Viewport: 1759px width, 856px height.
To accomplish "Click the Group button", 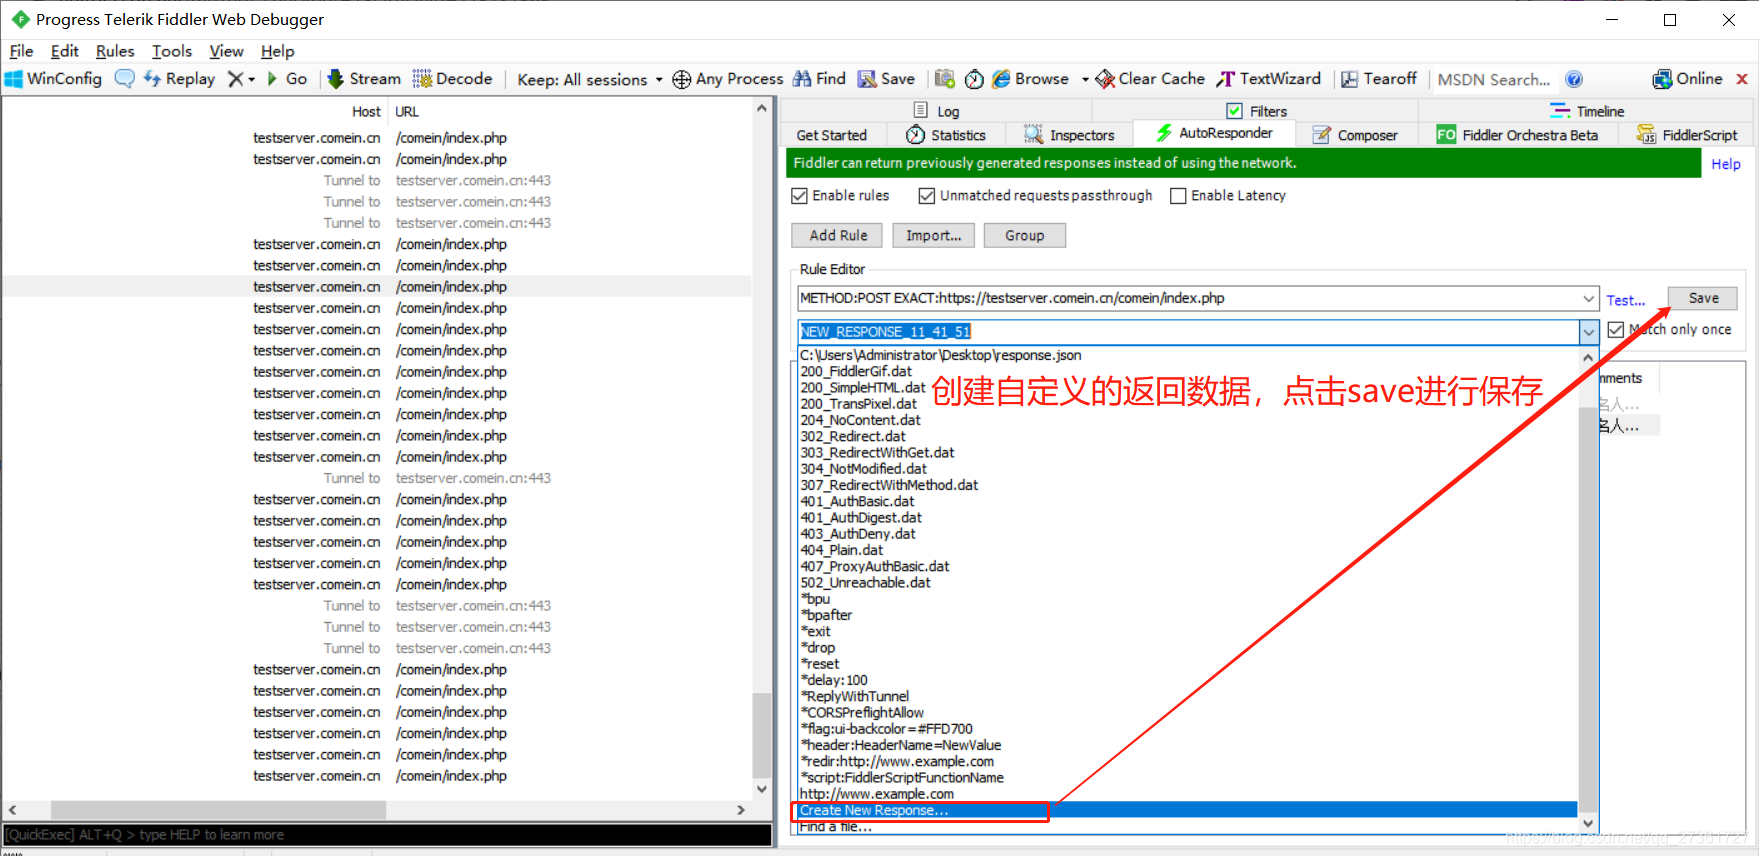I will click(x=1024, y=235).
